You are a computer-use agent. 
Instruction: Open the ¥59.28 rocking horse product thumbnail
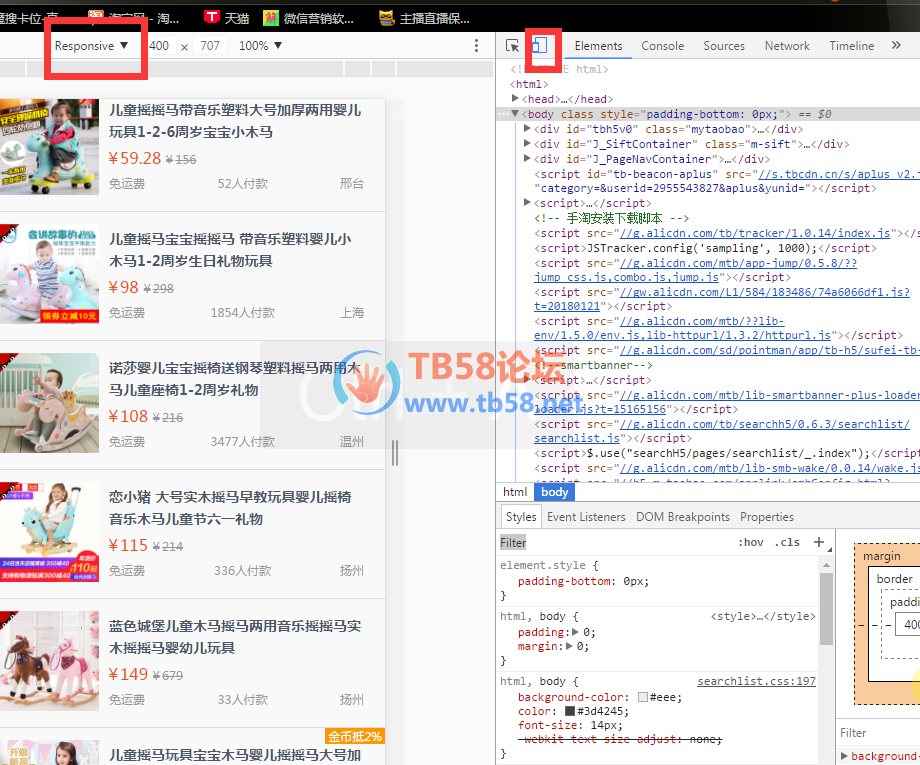tap(49, 147)
